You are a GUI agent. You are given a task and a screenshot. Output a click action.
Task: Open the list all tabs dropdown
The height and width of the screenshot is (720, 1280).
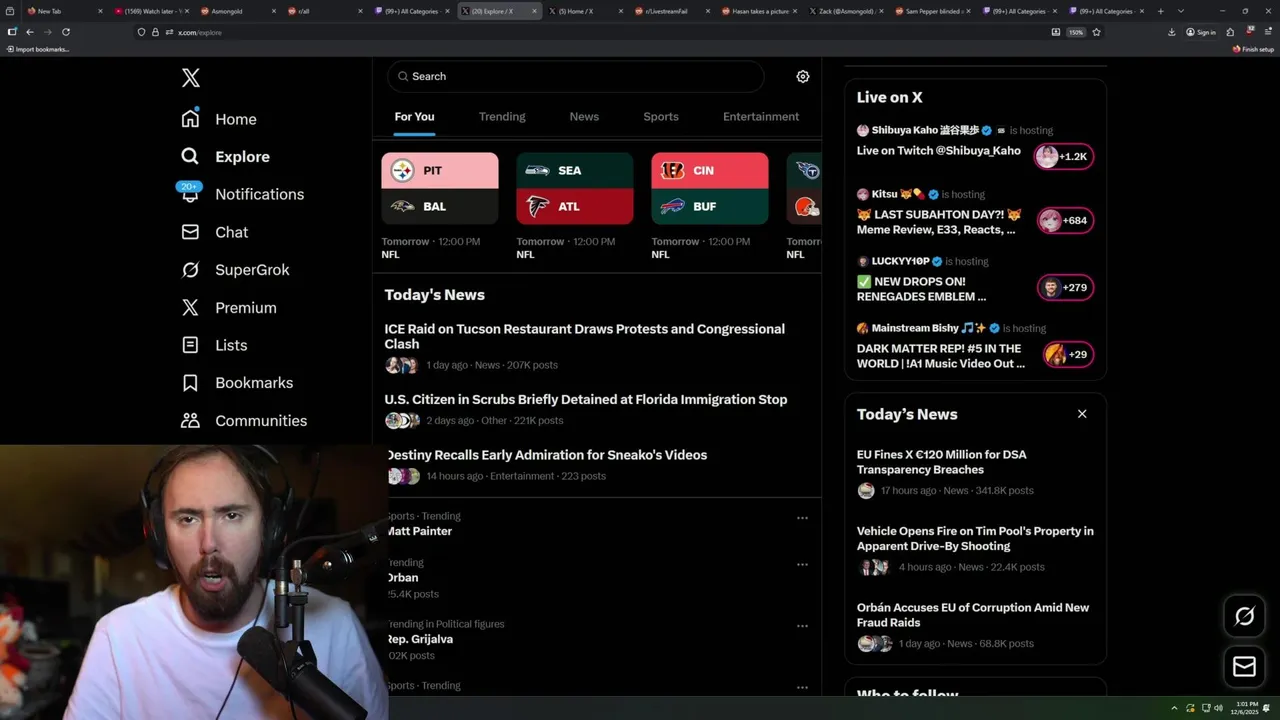coord(1180,11)
